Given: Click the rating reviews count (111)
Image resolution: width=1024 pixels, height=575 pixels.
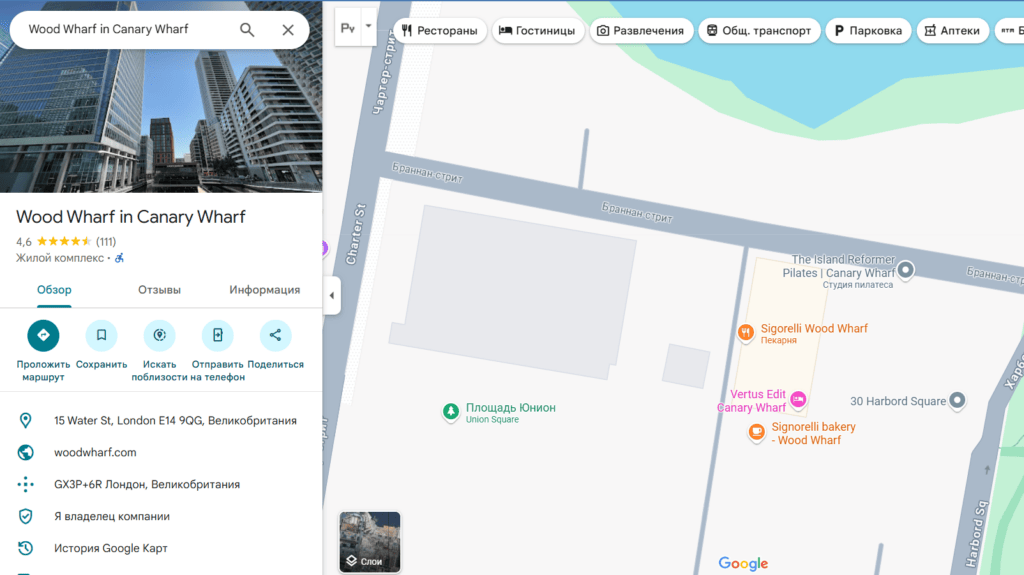Looking at the screenshot, I should pos(106,242).
